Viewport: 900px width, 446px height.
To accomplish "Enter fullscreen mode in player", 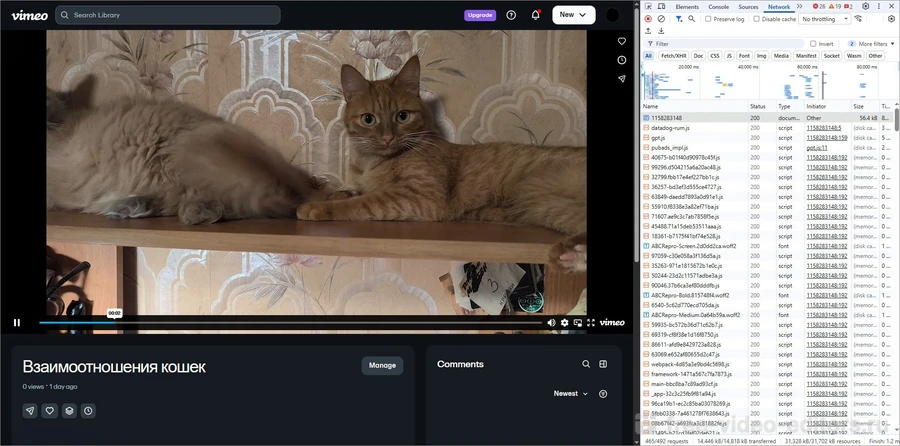I will (x=591, y=323).
